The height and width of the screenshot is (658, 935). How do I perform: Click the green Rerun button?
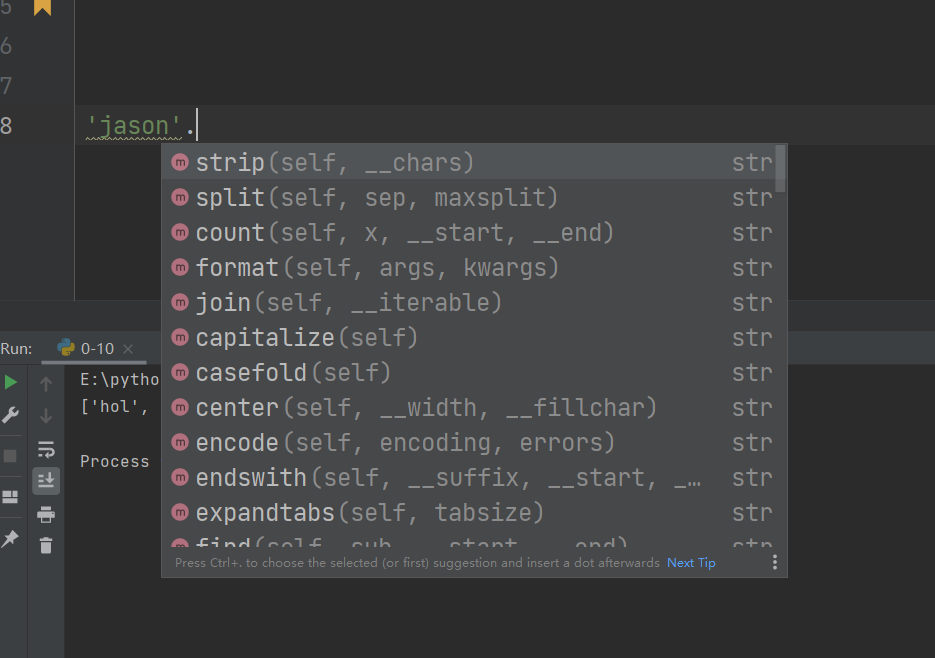[11, 382]
